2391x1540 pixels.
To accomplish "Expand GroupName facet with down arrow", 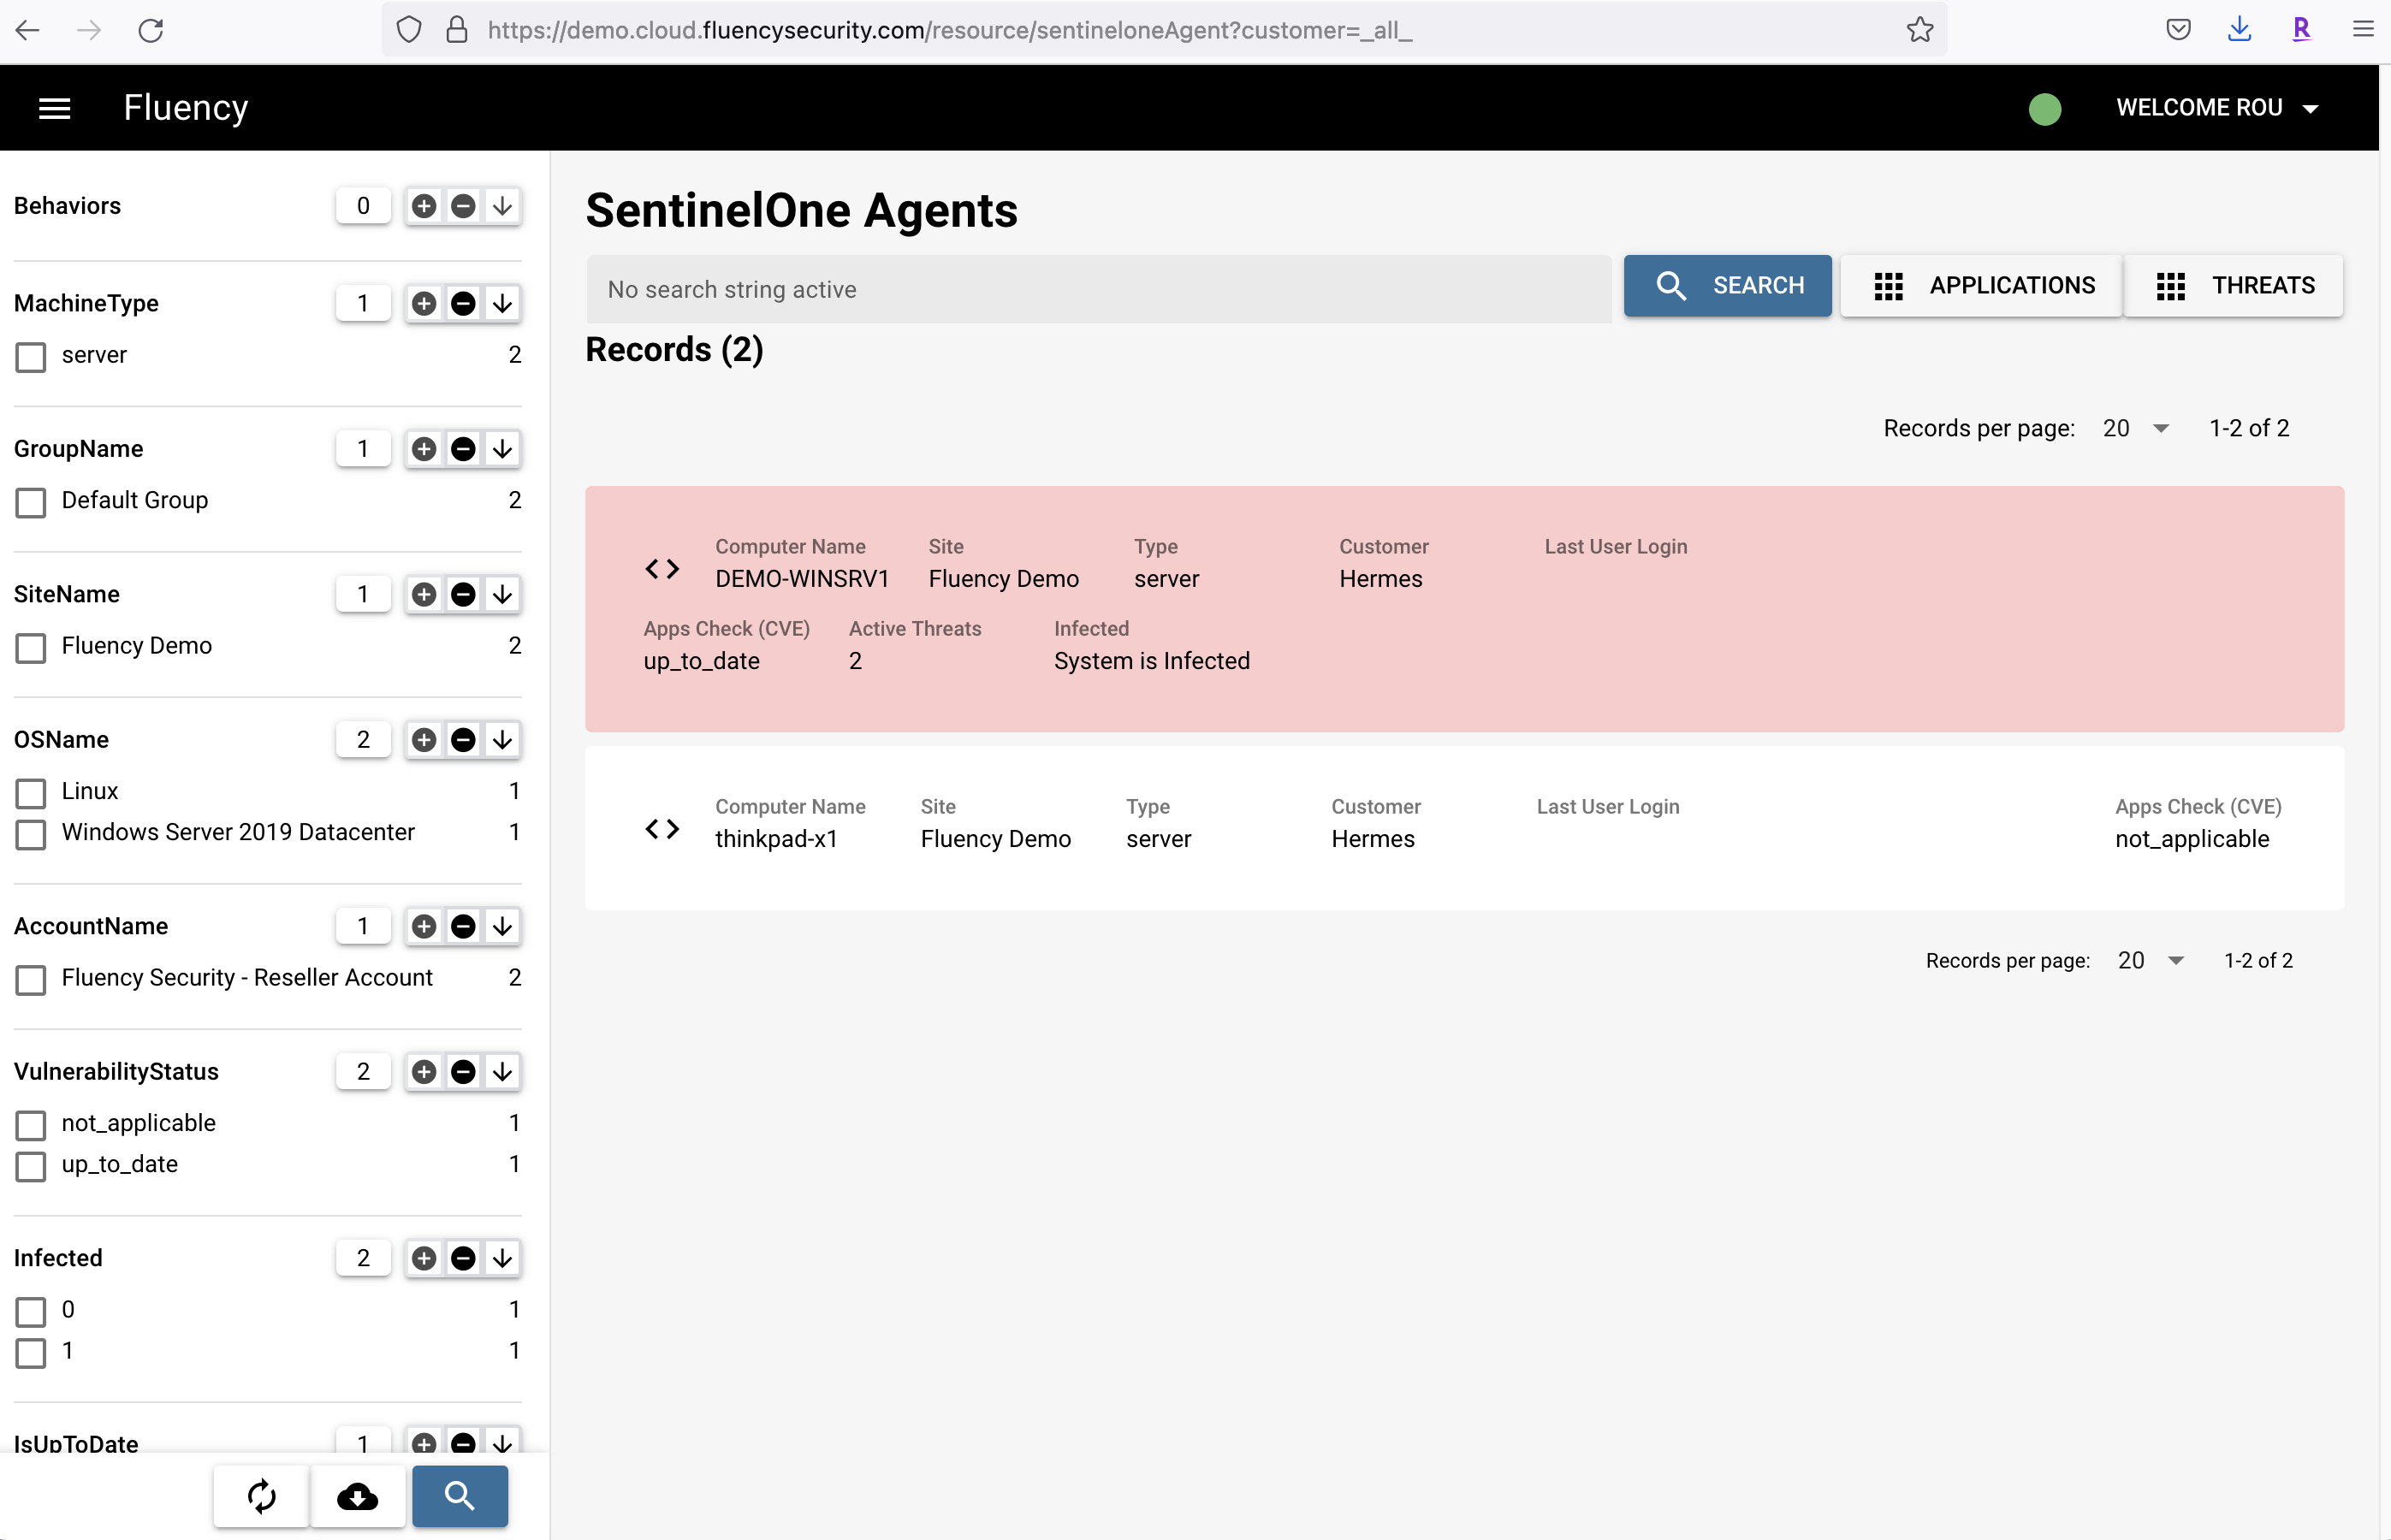I will [x=502, y=449].
